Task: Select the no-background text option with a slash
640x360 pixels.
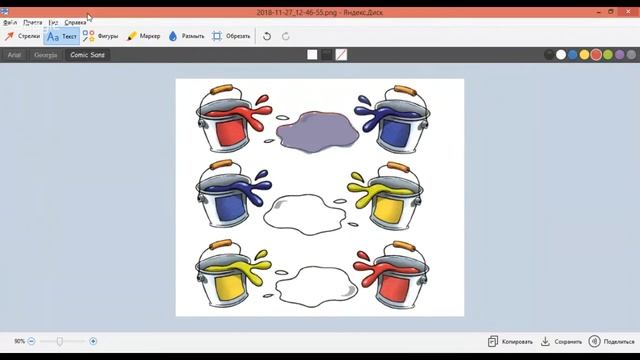Action: (341, 55)
